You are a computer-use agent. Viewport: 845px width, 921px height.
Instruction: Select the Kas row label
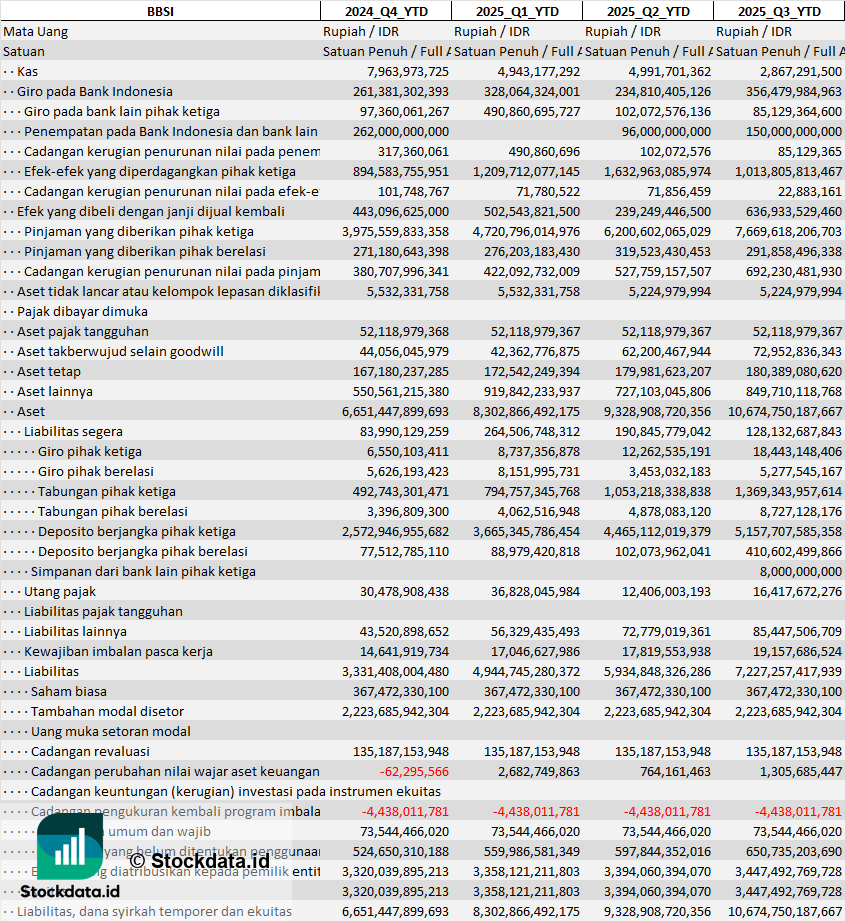point(27,72)
